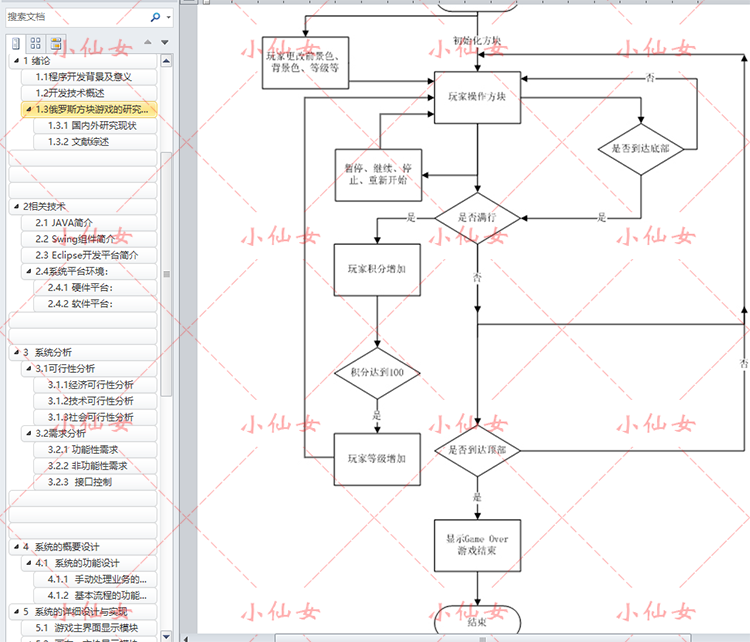
Task: Collapse the '4 系统的概要设计' heading
Action: (17, 547)
